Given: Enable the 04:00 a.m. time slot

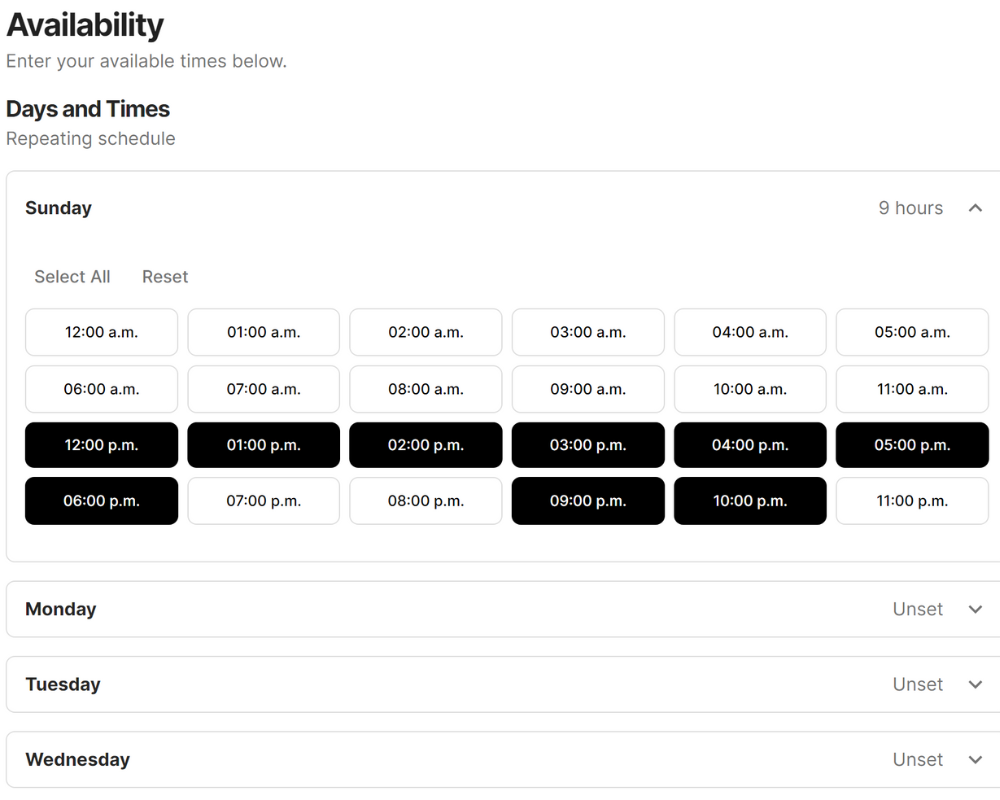Looking at the screenshot, I should pos(749,332).
